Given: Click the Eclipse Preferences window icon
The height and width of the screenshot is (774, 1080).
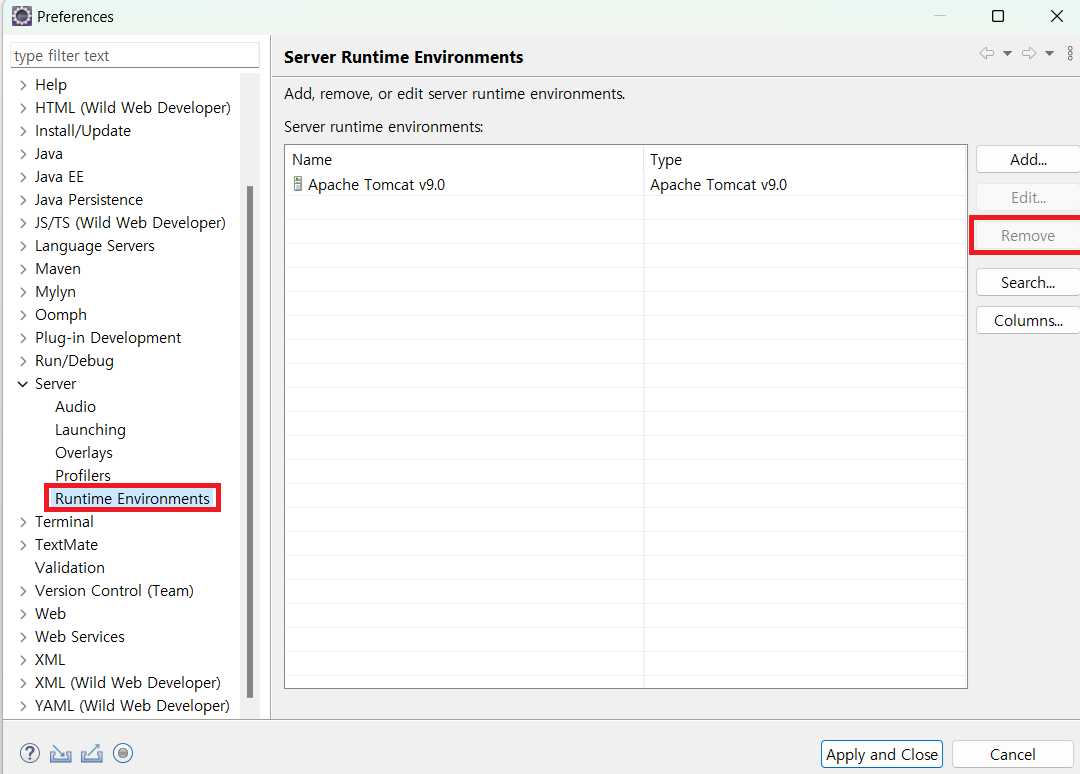Looking at the screenshot, I should coord(22,16).
